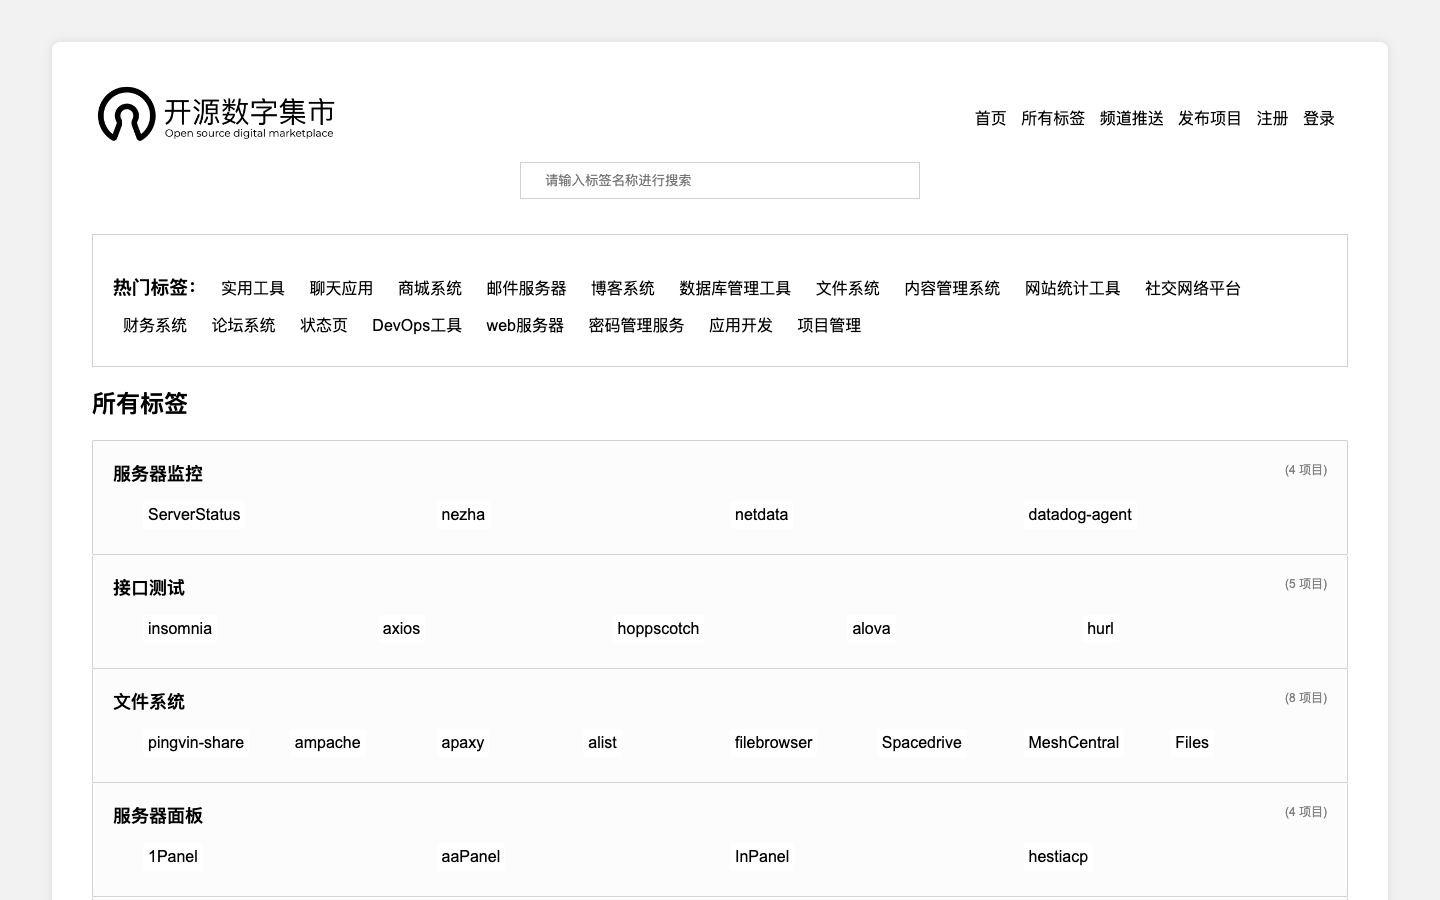
Task: Select the nezha project under 服务器监控
Action: tap(463, 514)
